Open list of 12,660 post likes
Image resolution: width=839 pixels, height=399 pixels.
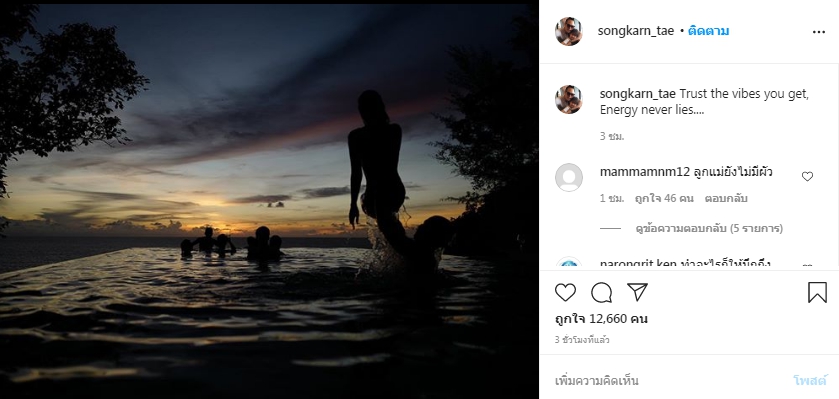click(601, 319)
